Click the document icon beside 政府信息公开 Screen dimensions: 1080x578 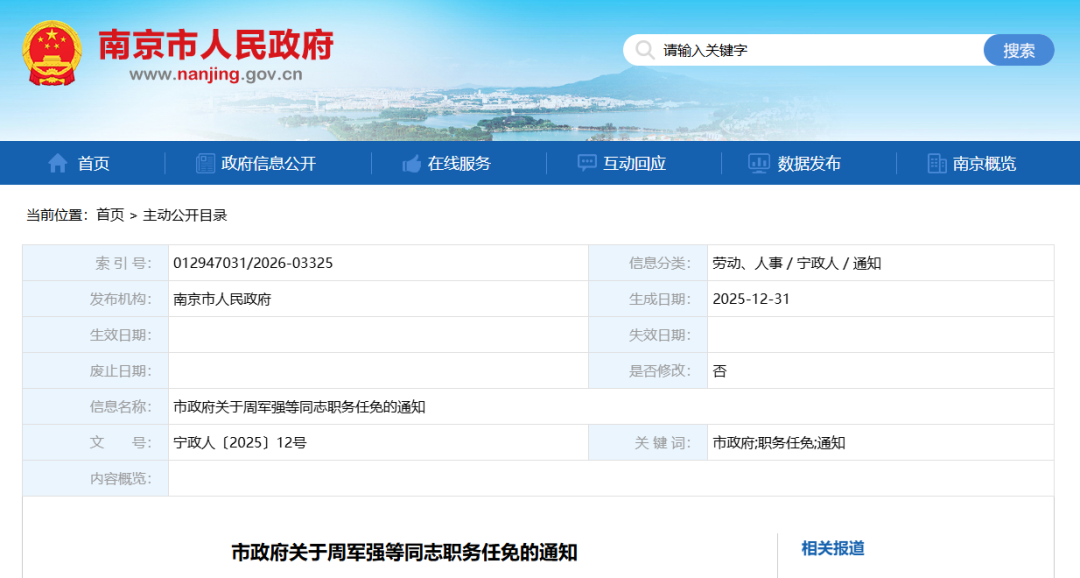coord(205,163)
